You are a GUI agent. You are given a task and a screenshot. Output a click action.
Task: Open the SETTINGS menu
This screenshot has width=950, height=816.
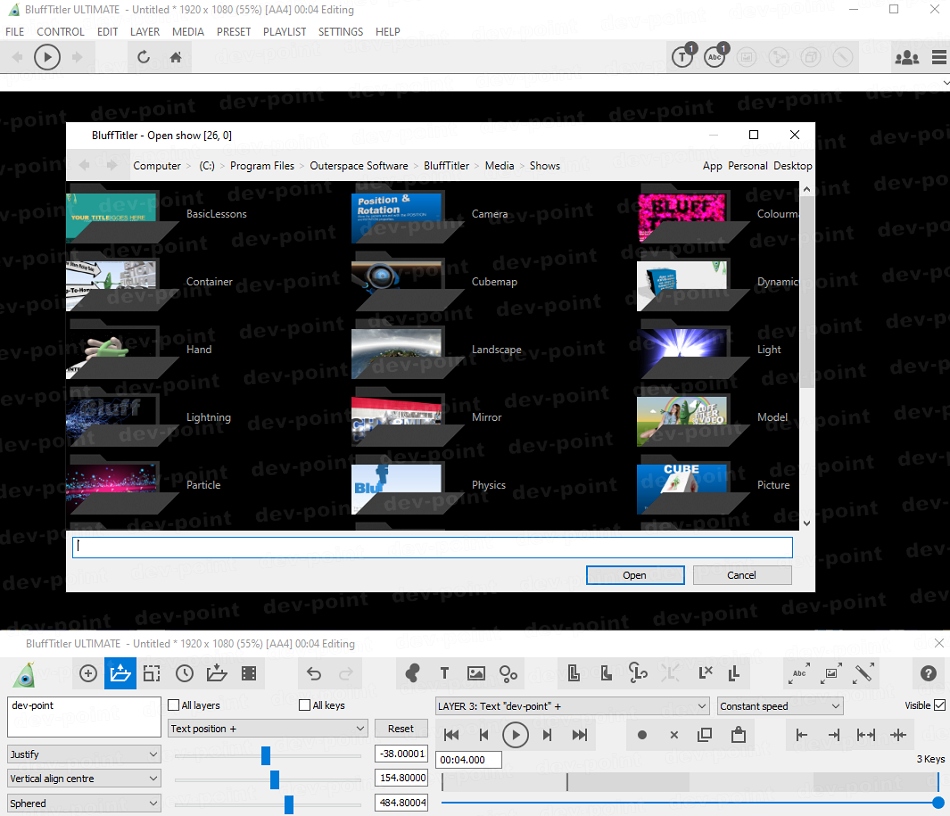point(340,32)
